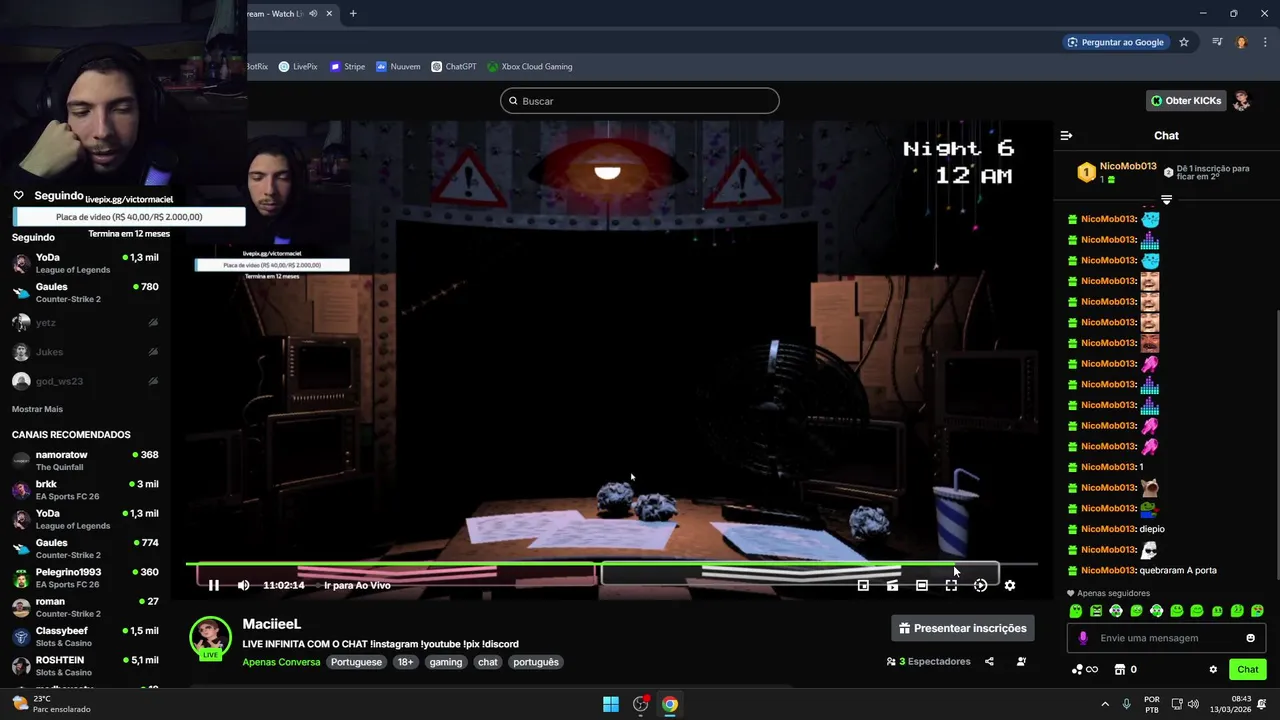Open the LivePix bookmark
1280x720 pixels.
(298, 67)
